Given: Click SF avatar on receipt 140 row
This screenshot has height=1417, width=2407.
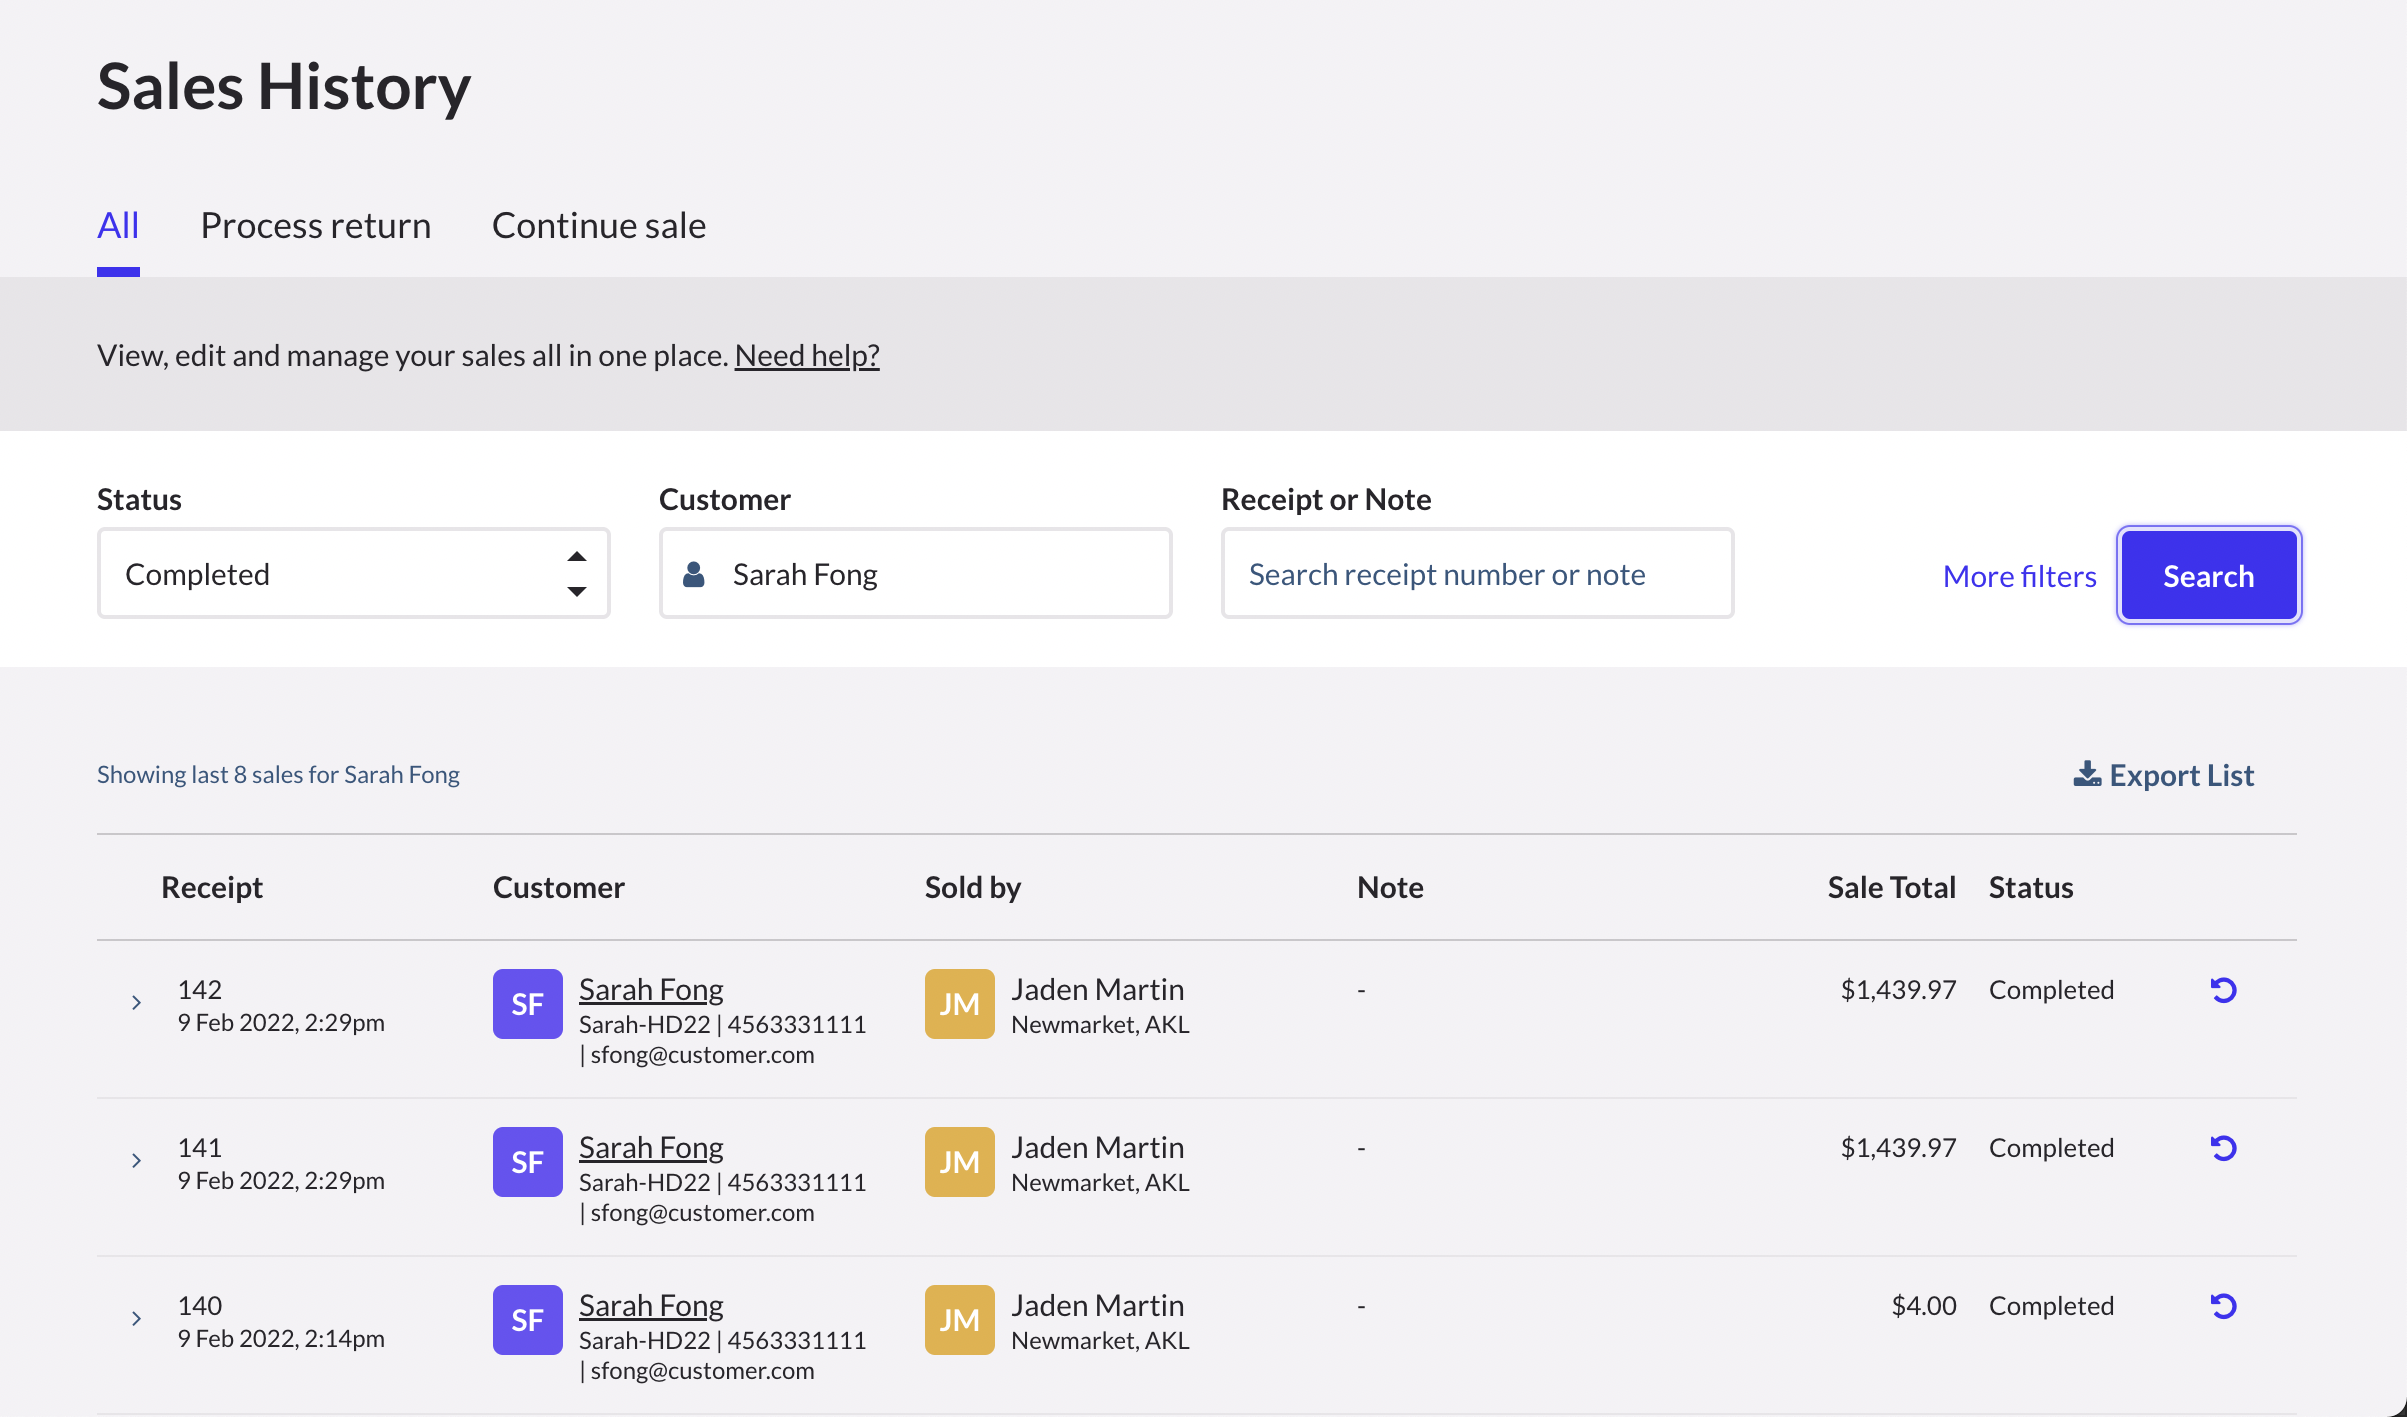Looking at the screenshot, I should pos(527,1320).
